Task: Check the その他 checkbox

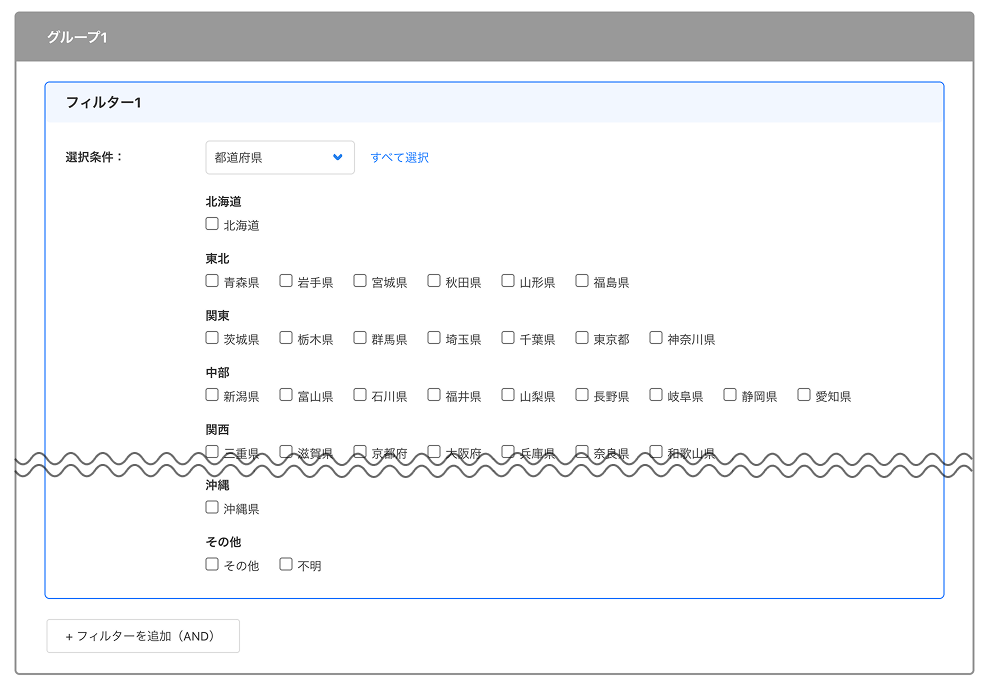Action: pos(212,564)
